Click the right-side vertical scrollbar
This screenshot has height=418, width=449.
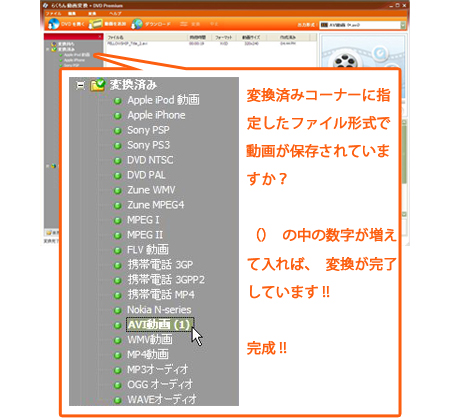(x=404, y=167)
